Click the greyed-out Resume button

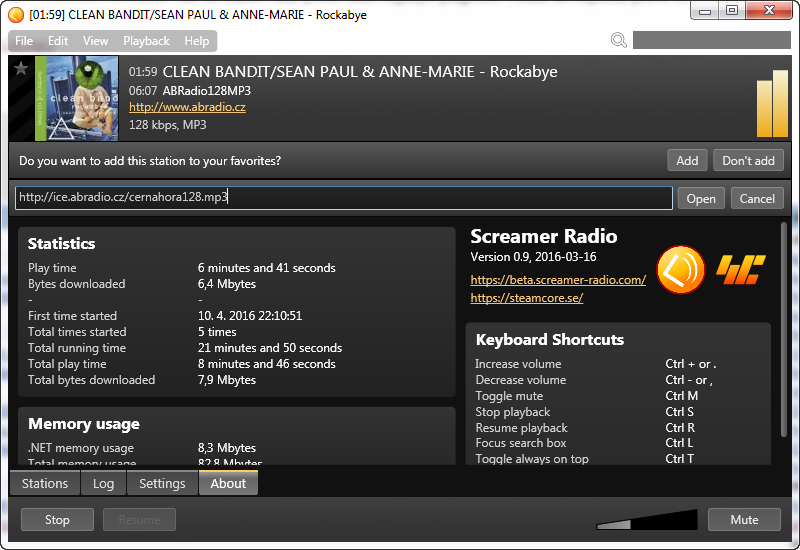point(139,520)
